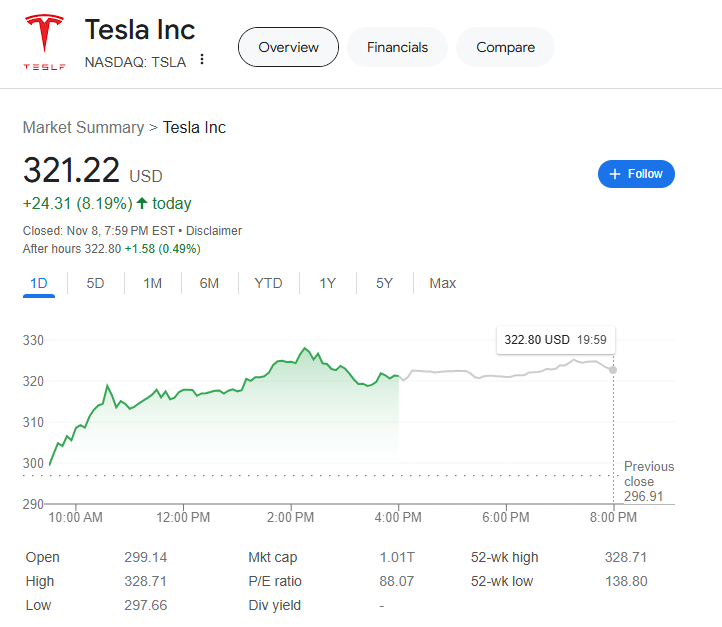Click the 322.80 USD chart tooltip
722x627 pixels.
pyautogui.click(x=555, y=340)
